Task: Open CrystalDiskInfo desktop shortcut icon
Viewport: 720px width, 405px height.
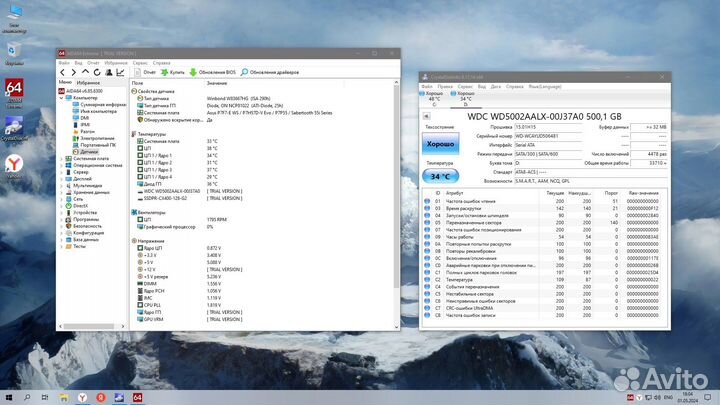Action: [x=14, y=128]
